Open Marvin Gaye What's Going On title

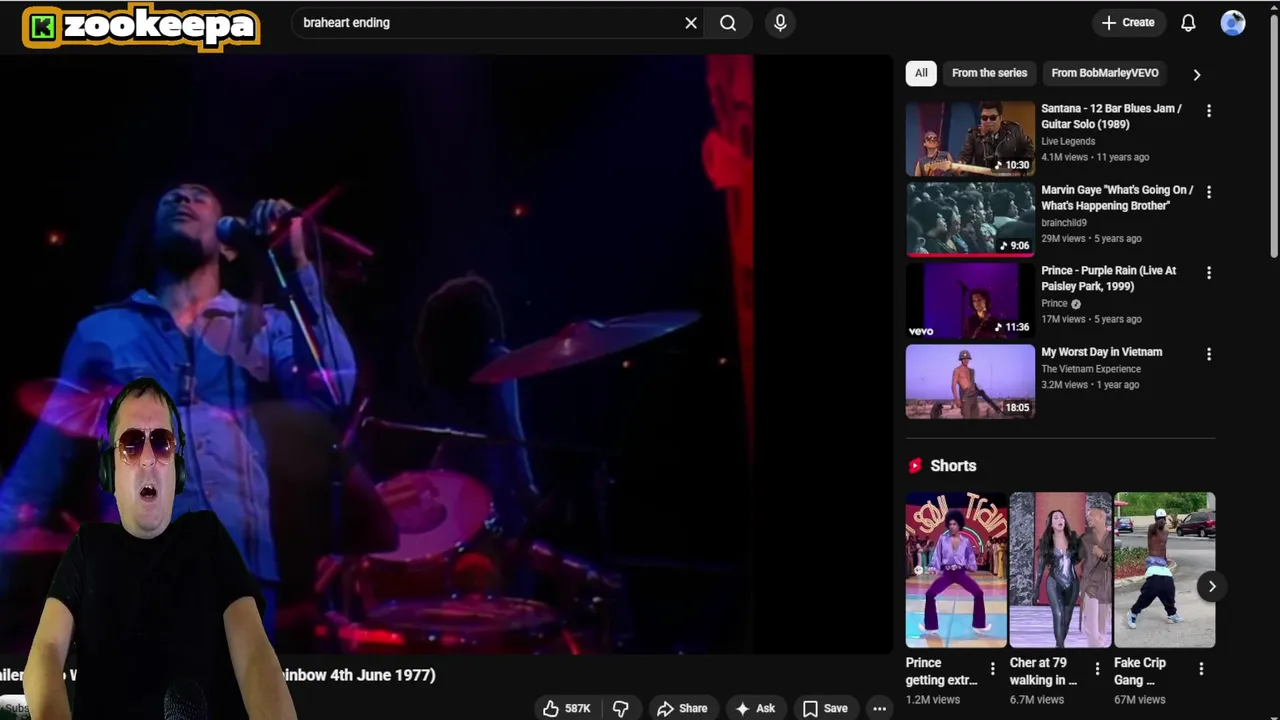click(1117, 197)
